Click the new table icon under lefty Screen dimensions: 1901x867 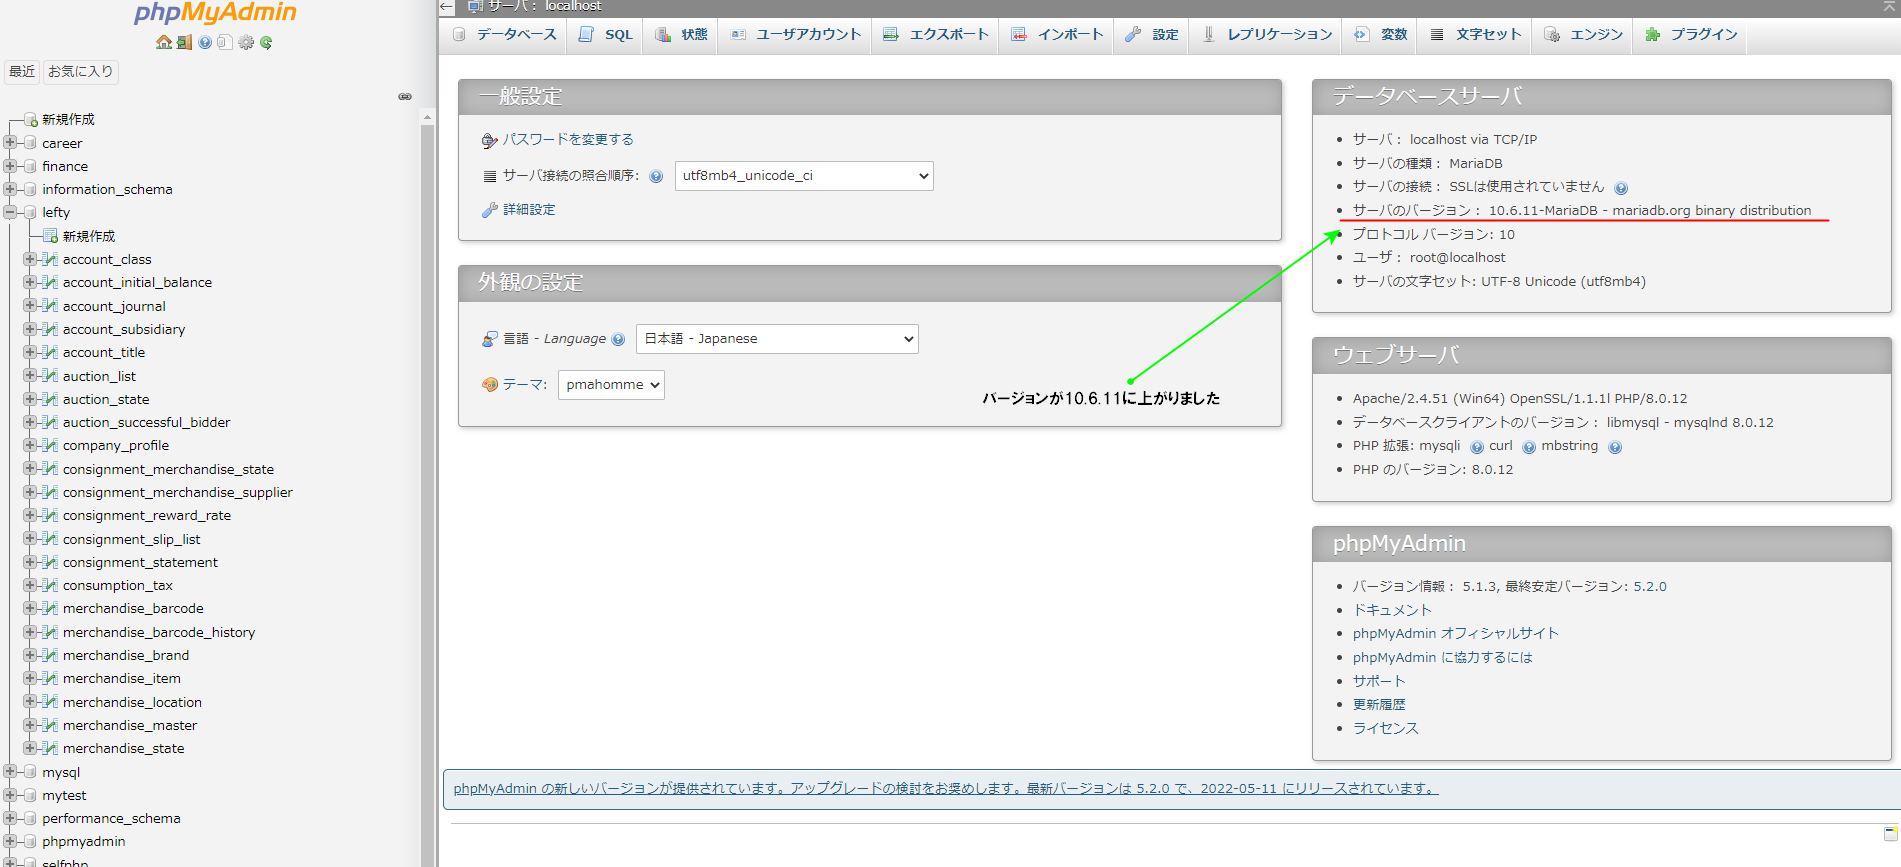click(x=51, y=236)
